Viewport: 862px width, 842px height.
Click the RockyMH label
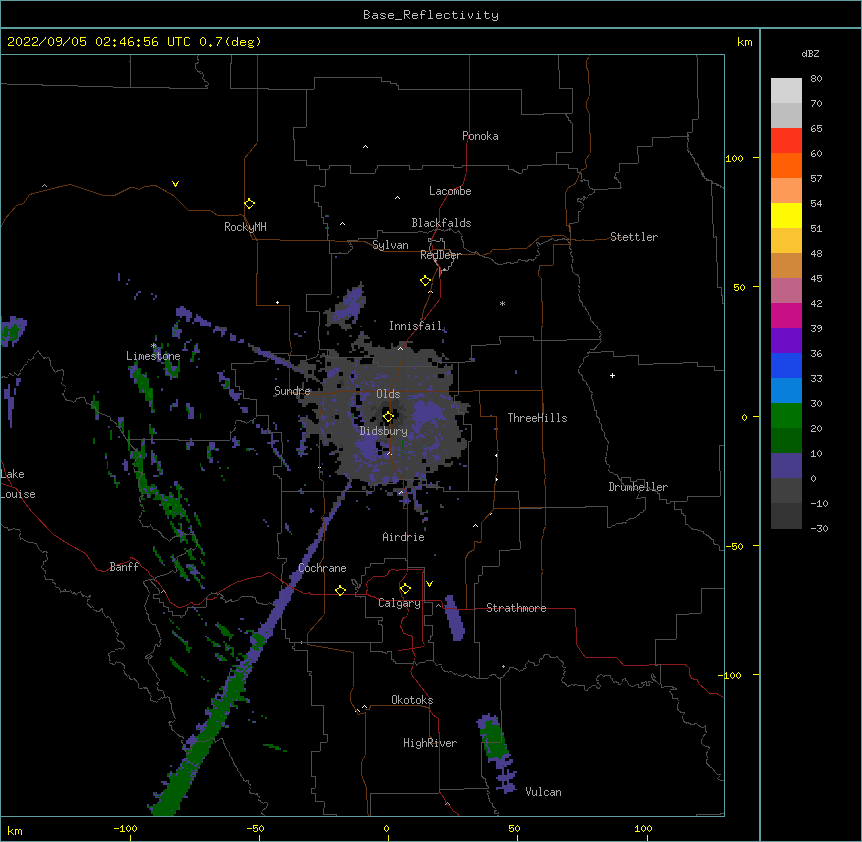click(x=245, y=227)
